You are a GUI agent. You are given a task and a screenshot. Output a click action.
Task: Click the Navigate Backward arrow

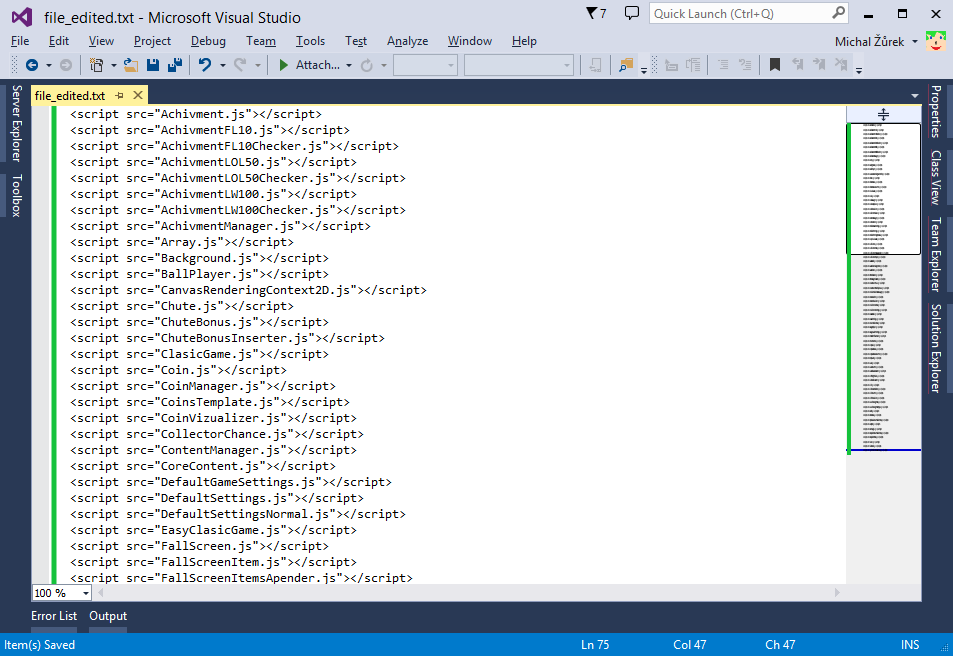(33, 64)
